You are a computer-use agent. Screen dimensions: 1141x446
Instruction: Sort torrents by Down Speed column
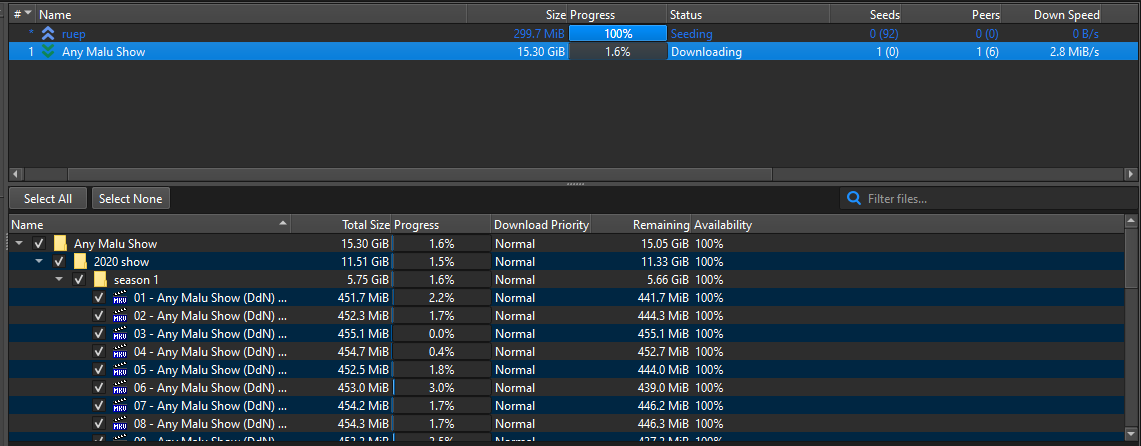click(x=1051, y=15)
